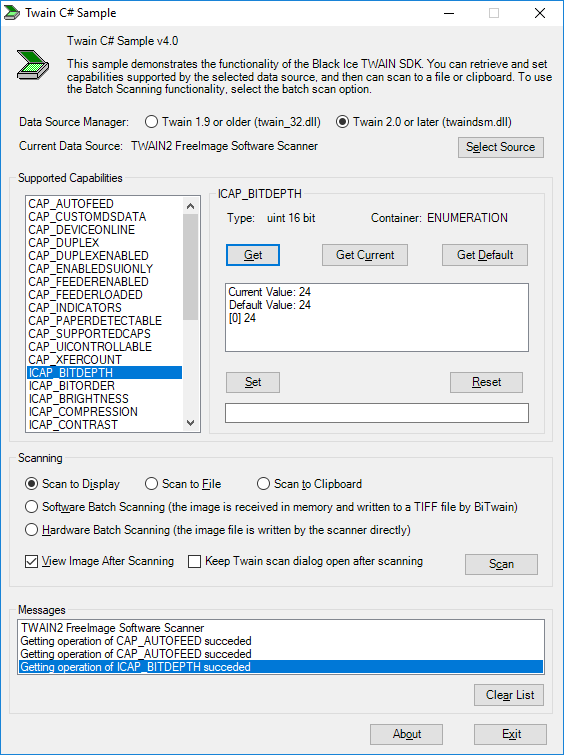The image size is (564, 755).
Task: Click the capability value input field
Action: point(377,413)
